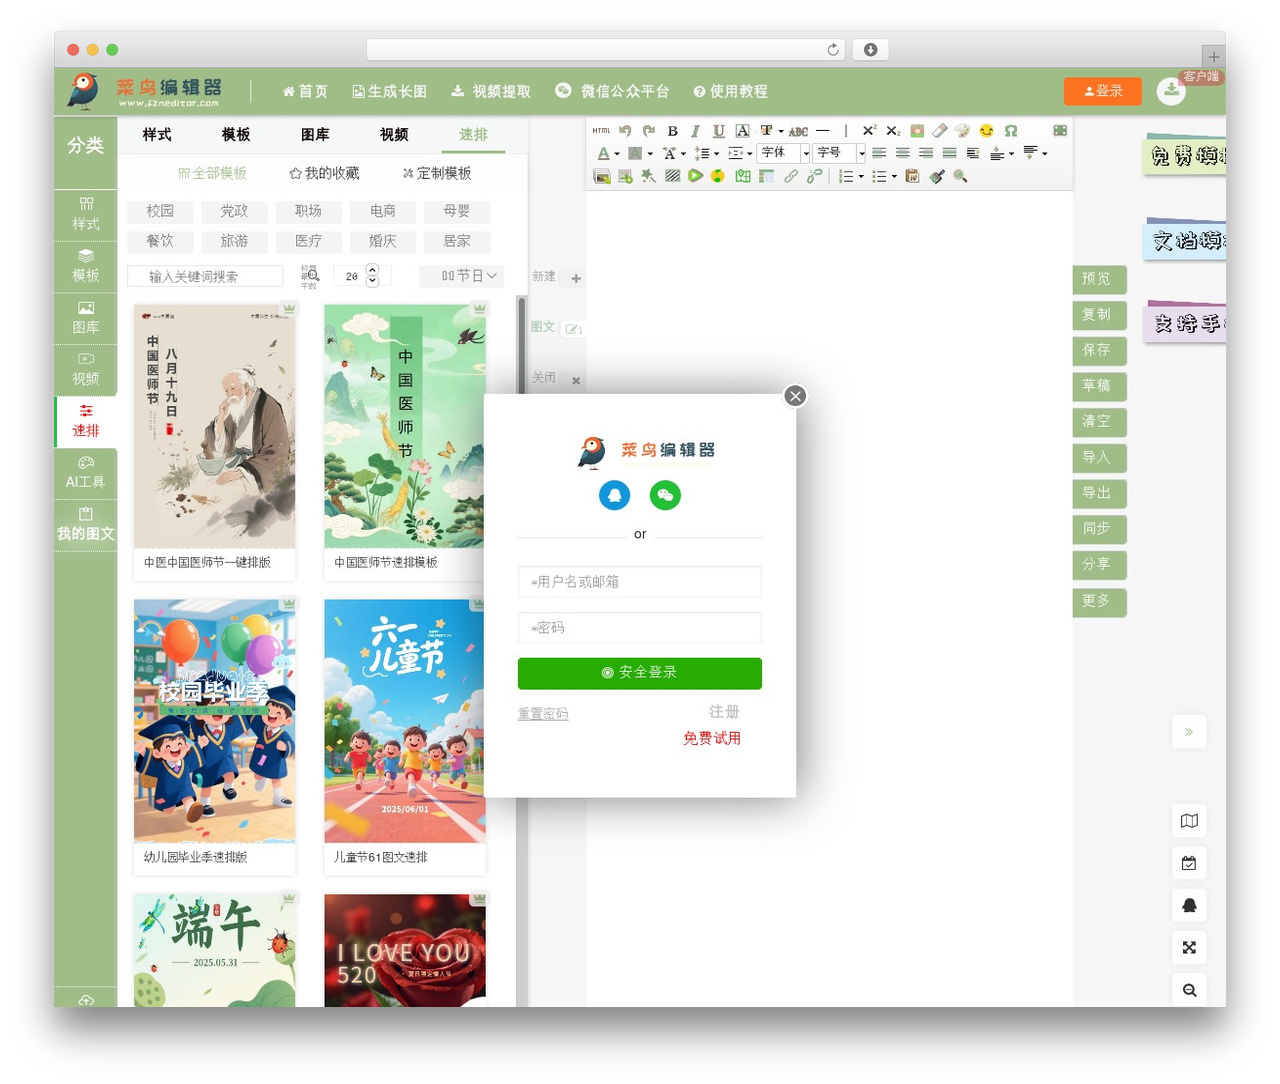
Task: Insert multiple images icon
Action: pyautogui.click(x=602, y=176)
